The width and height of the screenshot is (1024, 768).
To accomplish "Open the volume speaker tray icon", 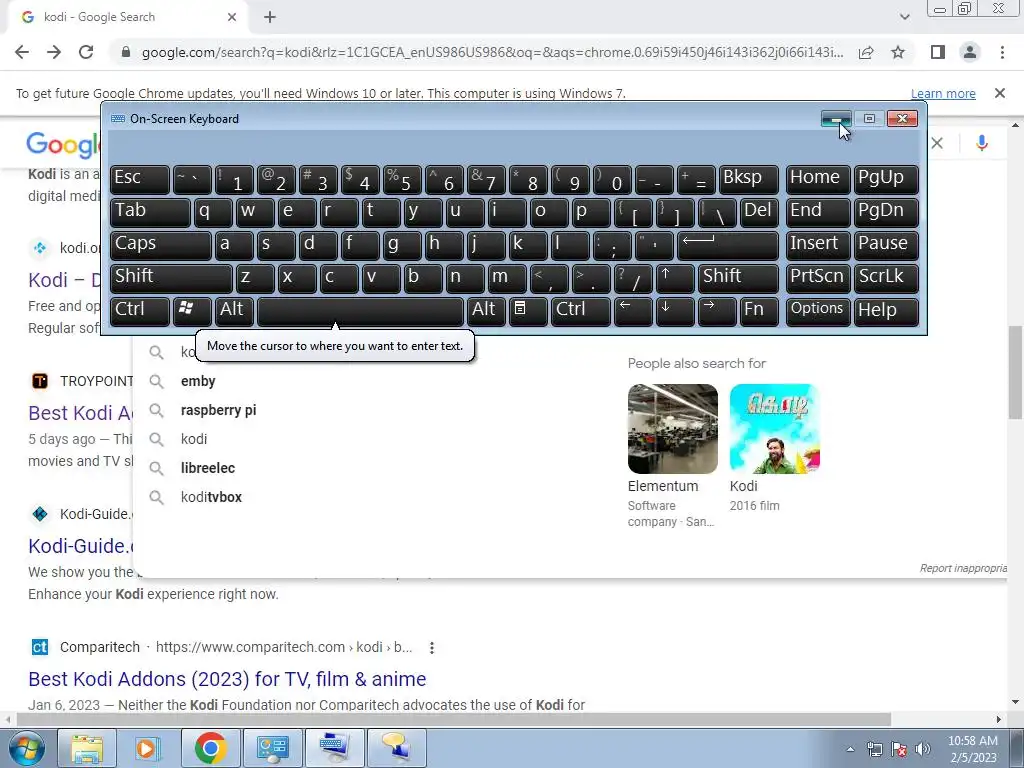I will 923,749.
